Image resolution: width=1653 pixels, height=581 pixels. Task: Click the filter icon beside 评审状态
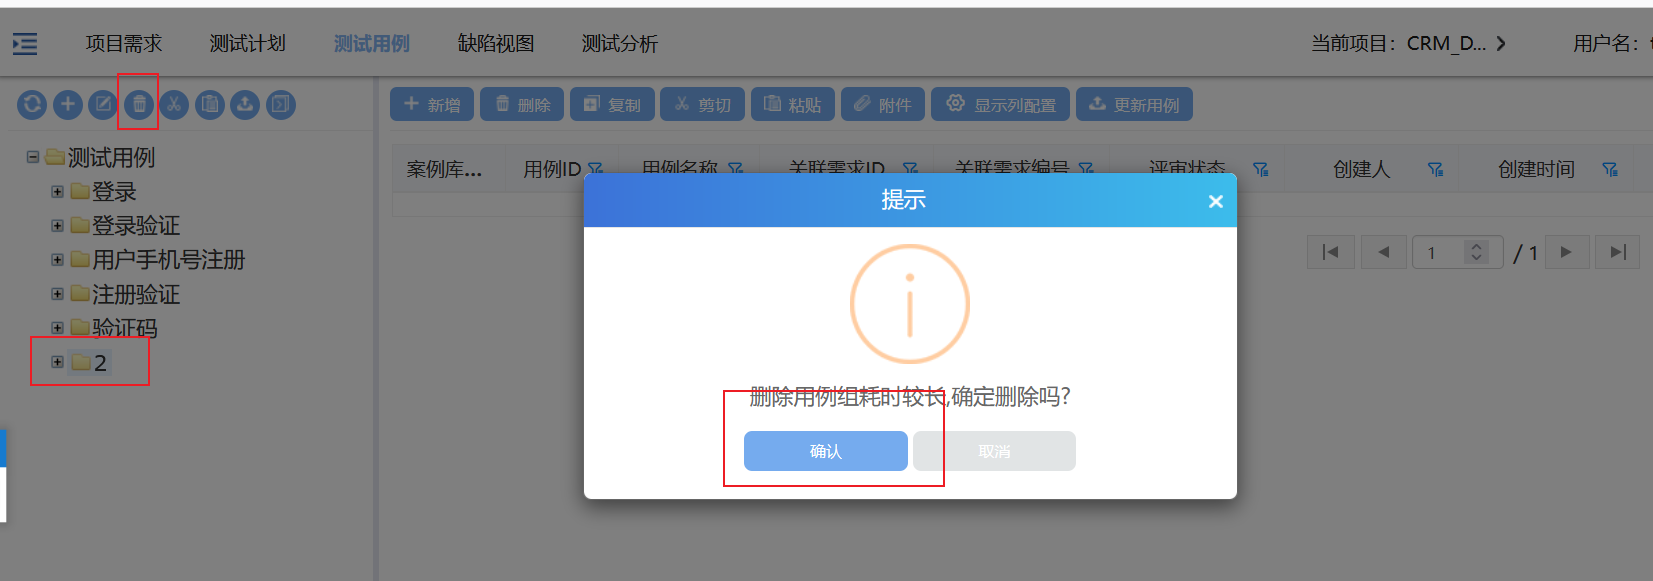(x=1261, y=169)
